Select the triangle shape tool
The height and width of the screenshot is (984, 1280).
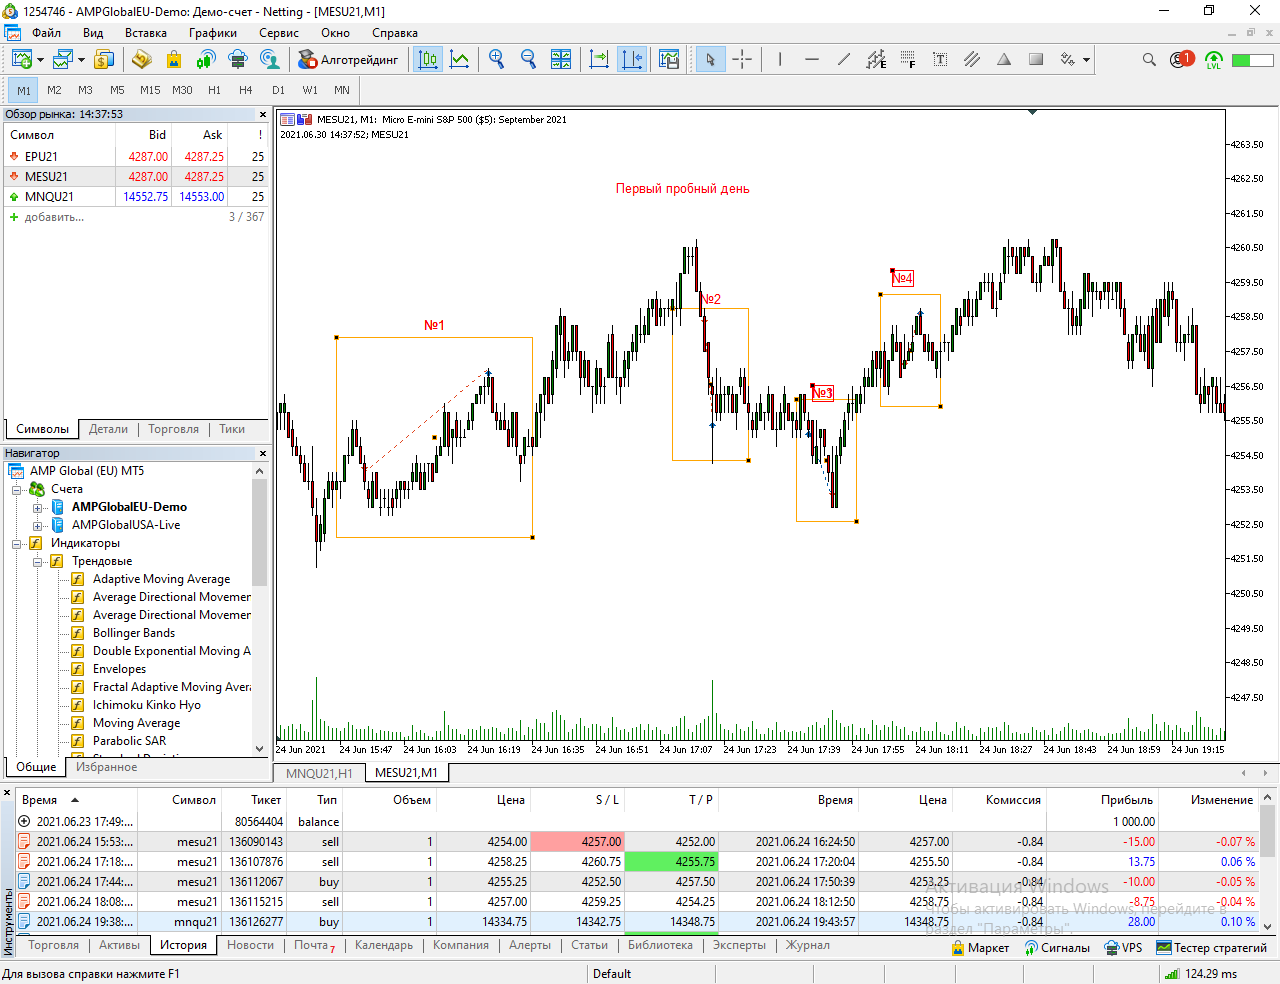point(1004,60)
